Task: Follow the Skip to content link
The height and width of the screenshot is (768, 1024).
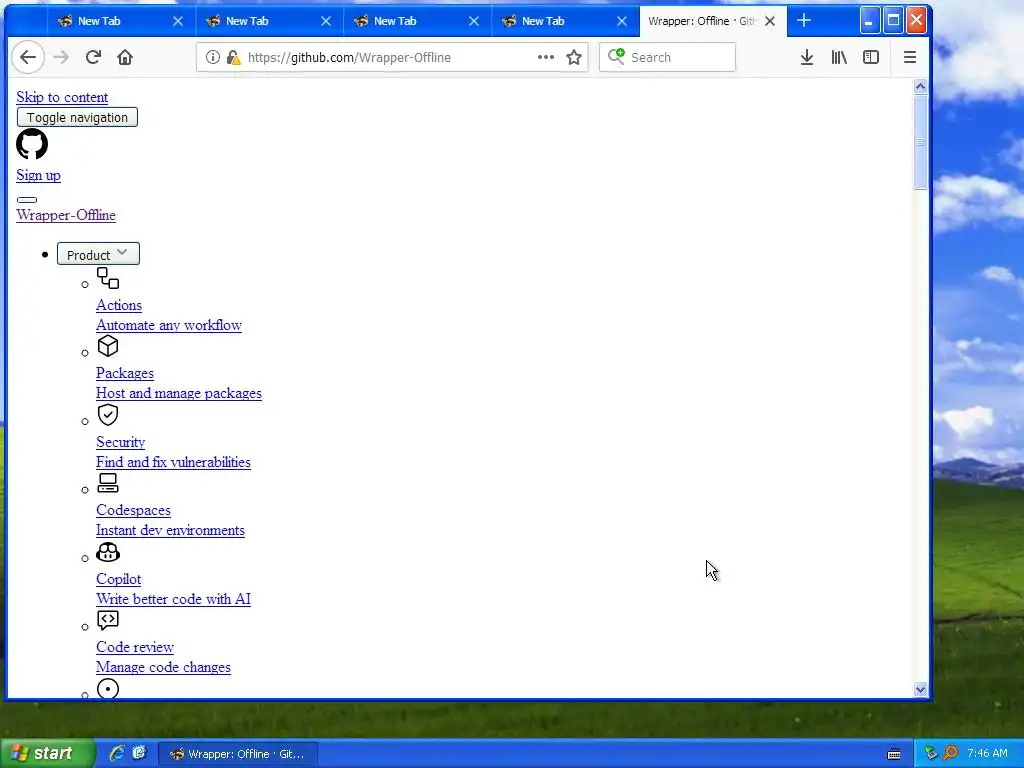Action: (x=62, y=97)
